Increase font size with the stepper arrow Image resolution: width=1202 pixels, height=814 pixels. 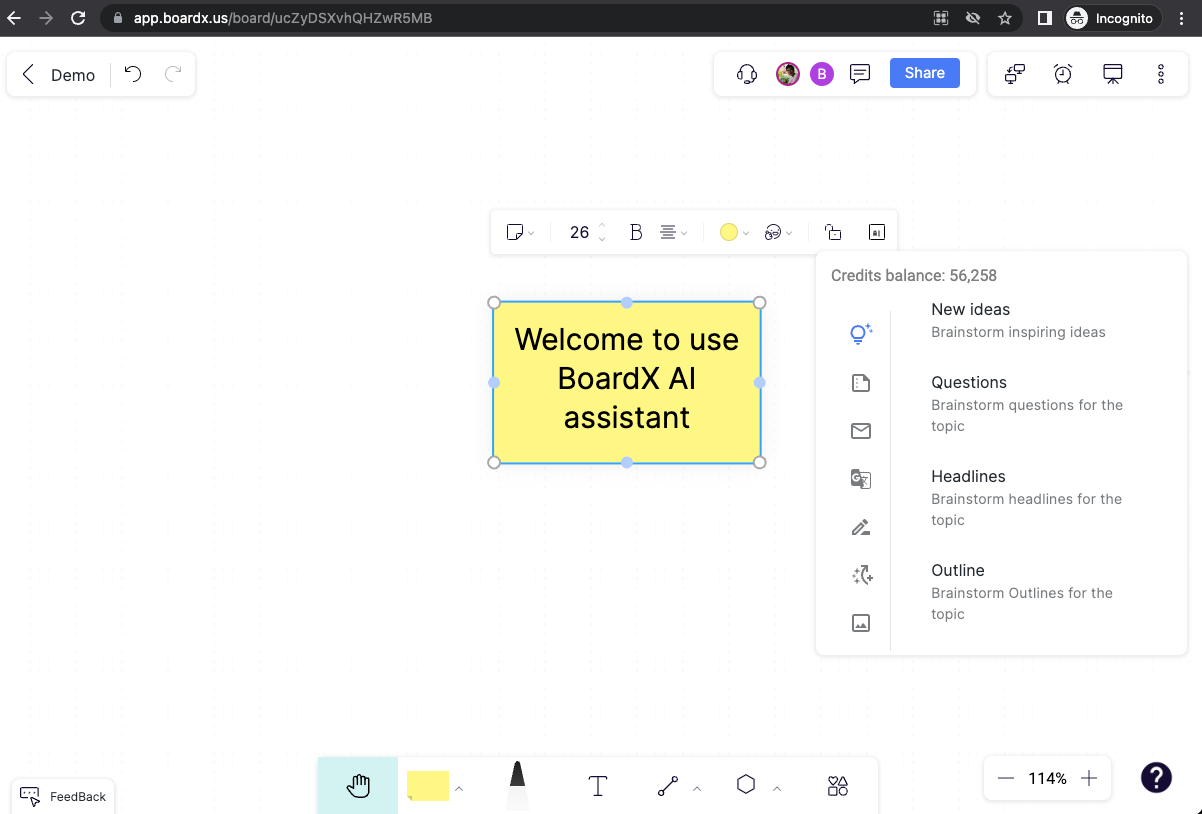coord(601,227)
